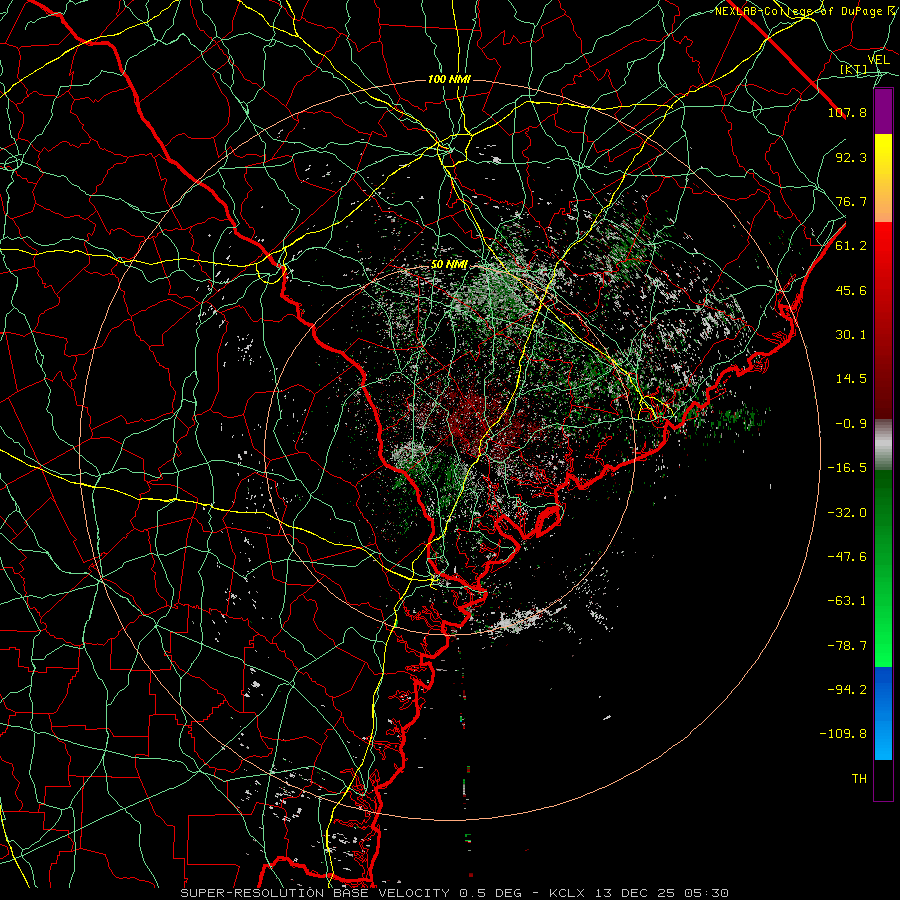This screenshot has width=900, height=900.
Task: Click the -63.1 velocity scale value
Action: pos(847,601)
